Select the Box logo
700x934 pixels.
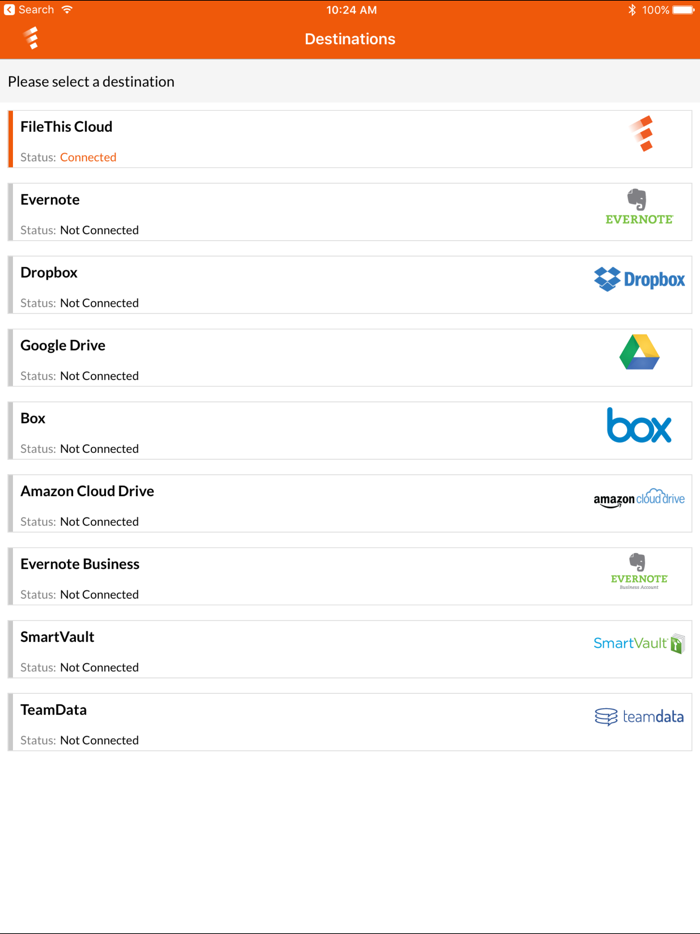click(x=640, y=425)
